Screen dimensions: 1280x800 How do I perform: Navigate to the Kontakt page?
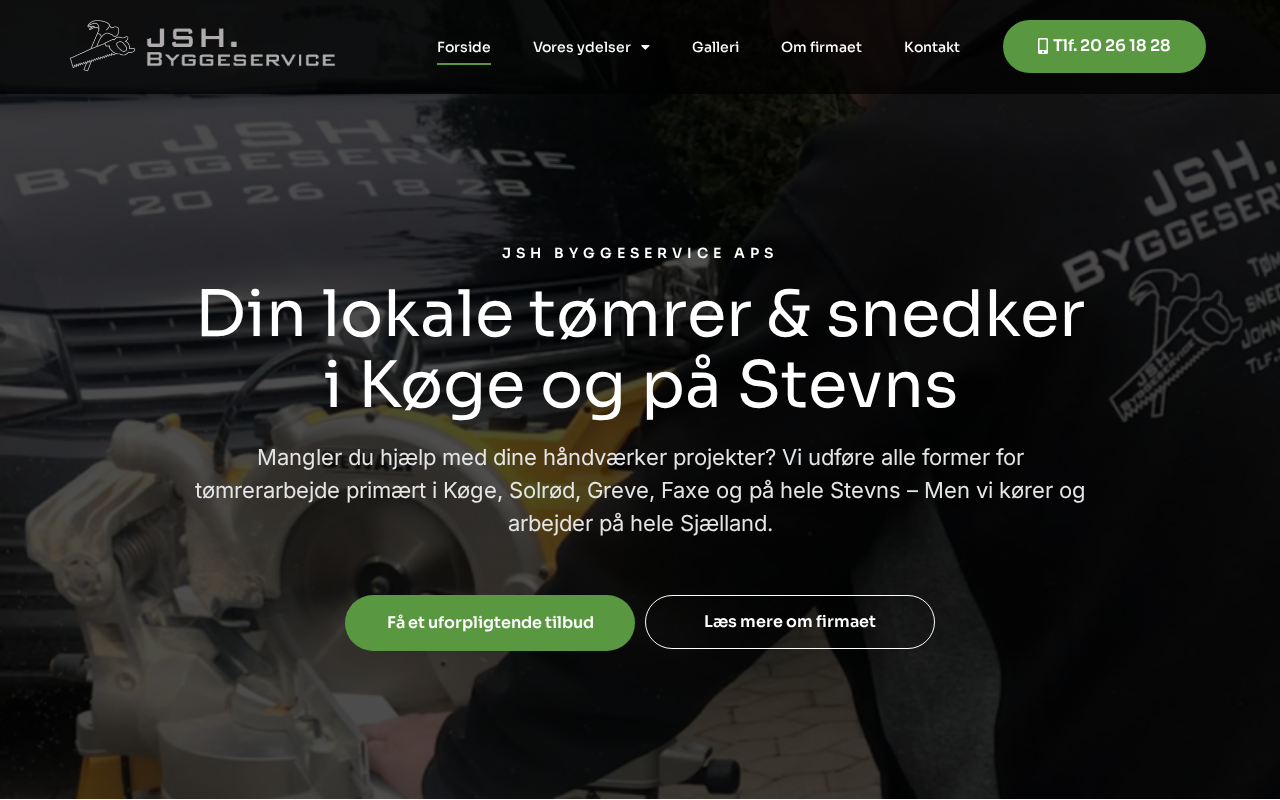click(x=932, y=47)
